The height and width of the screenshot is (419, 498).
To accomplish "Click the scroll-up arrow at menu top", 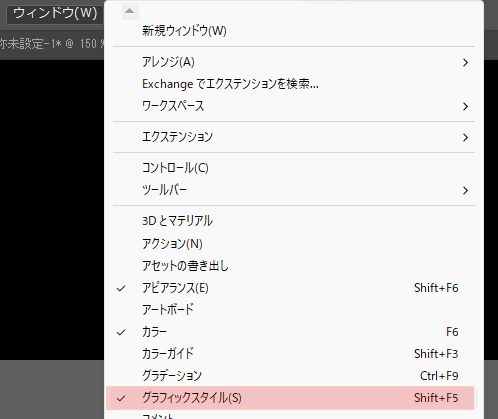I will tap(130, 11).
